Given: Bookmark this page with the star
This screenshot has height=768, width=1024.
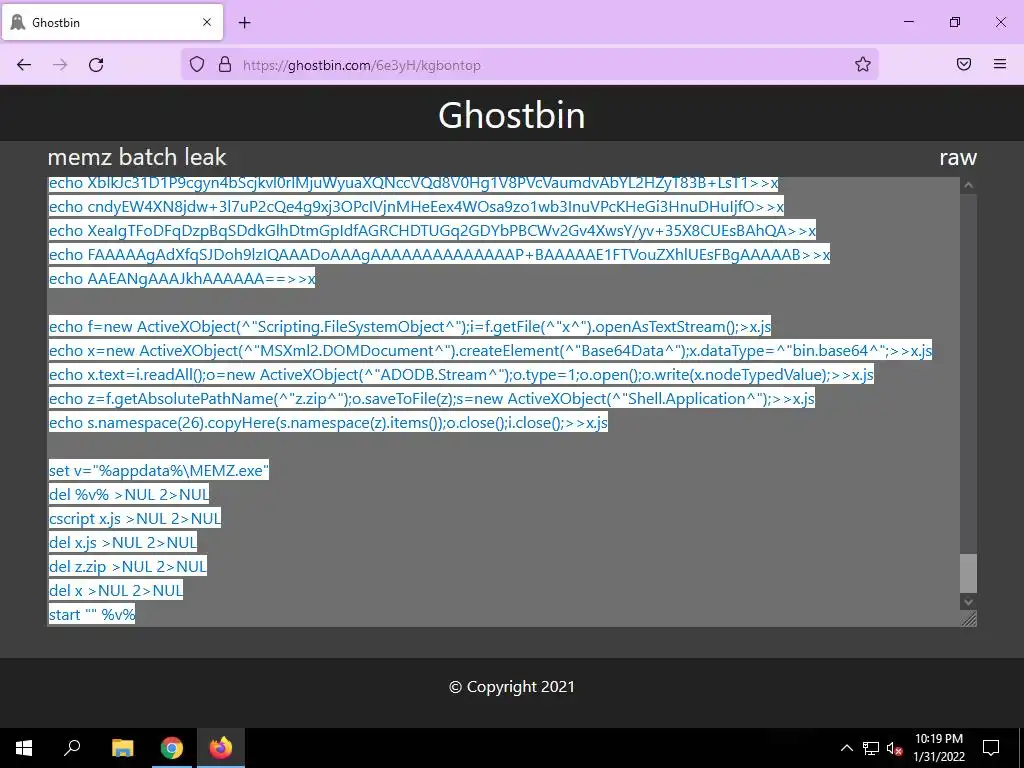Looking at the screenshot, I should [863, 64].
